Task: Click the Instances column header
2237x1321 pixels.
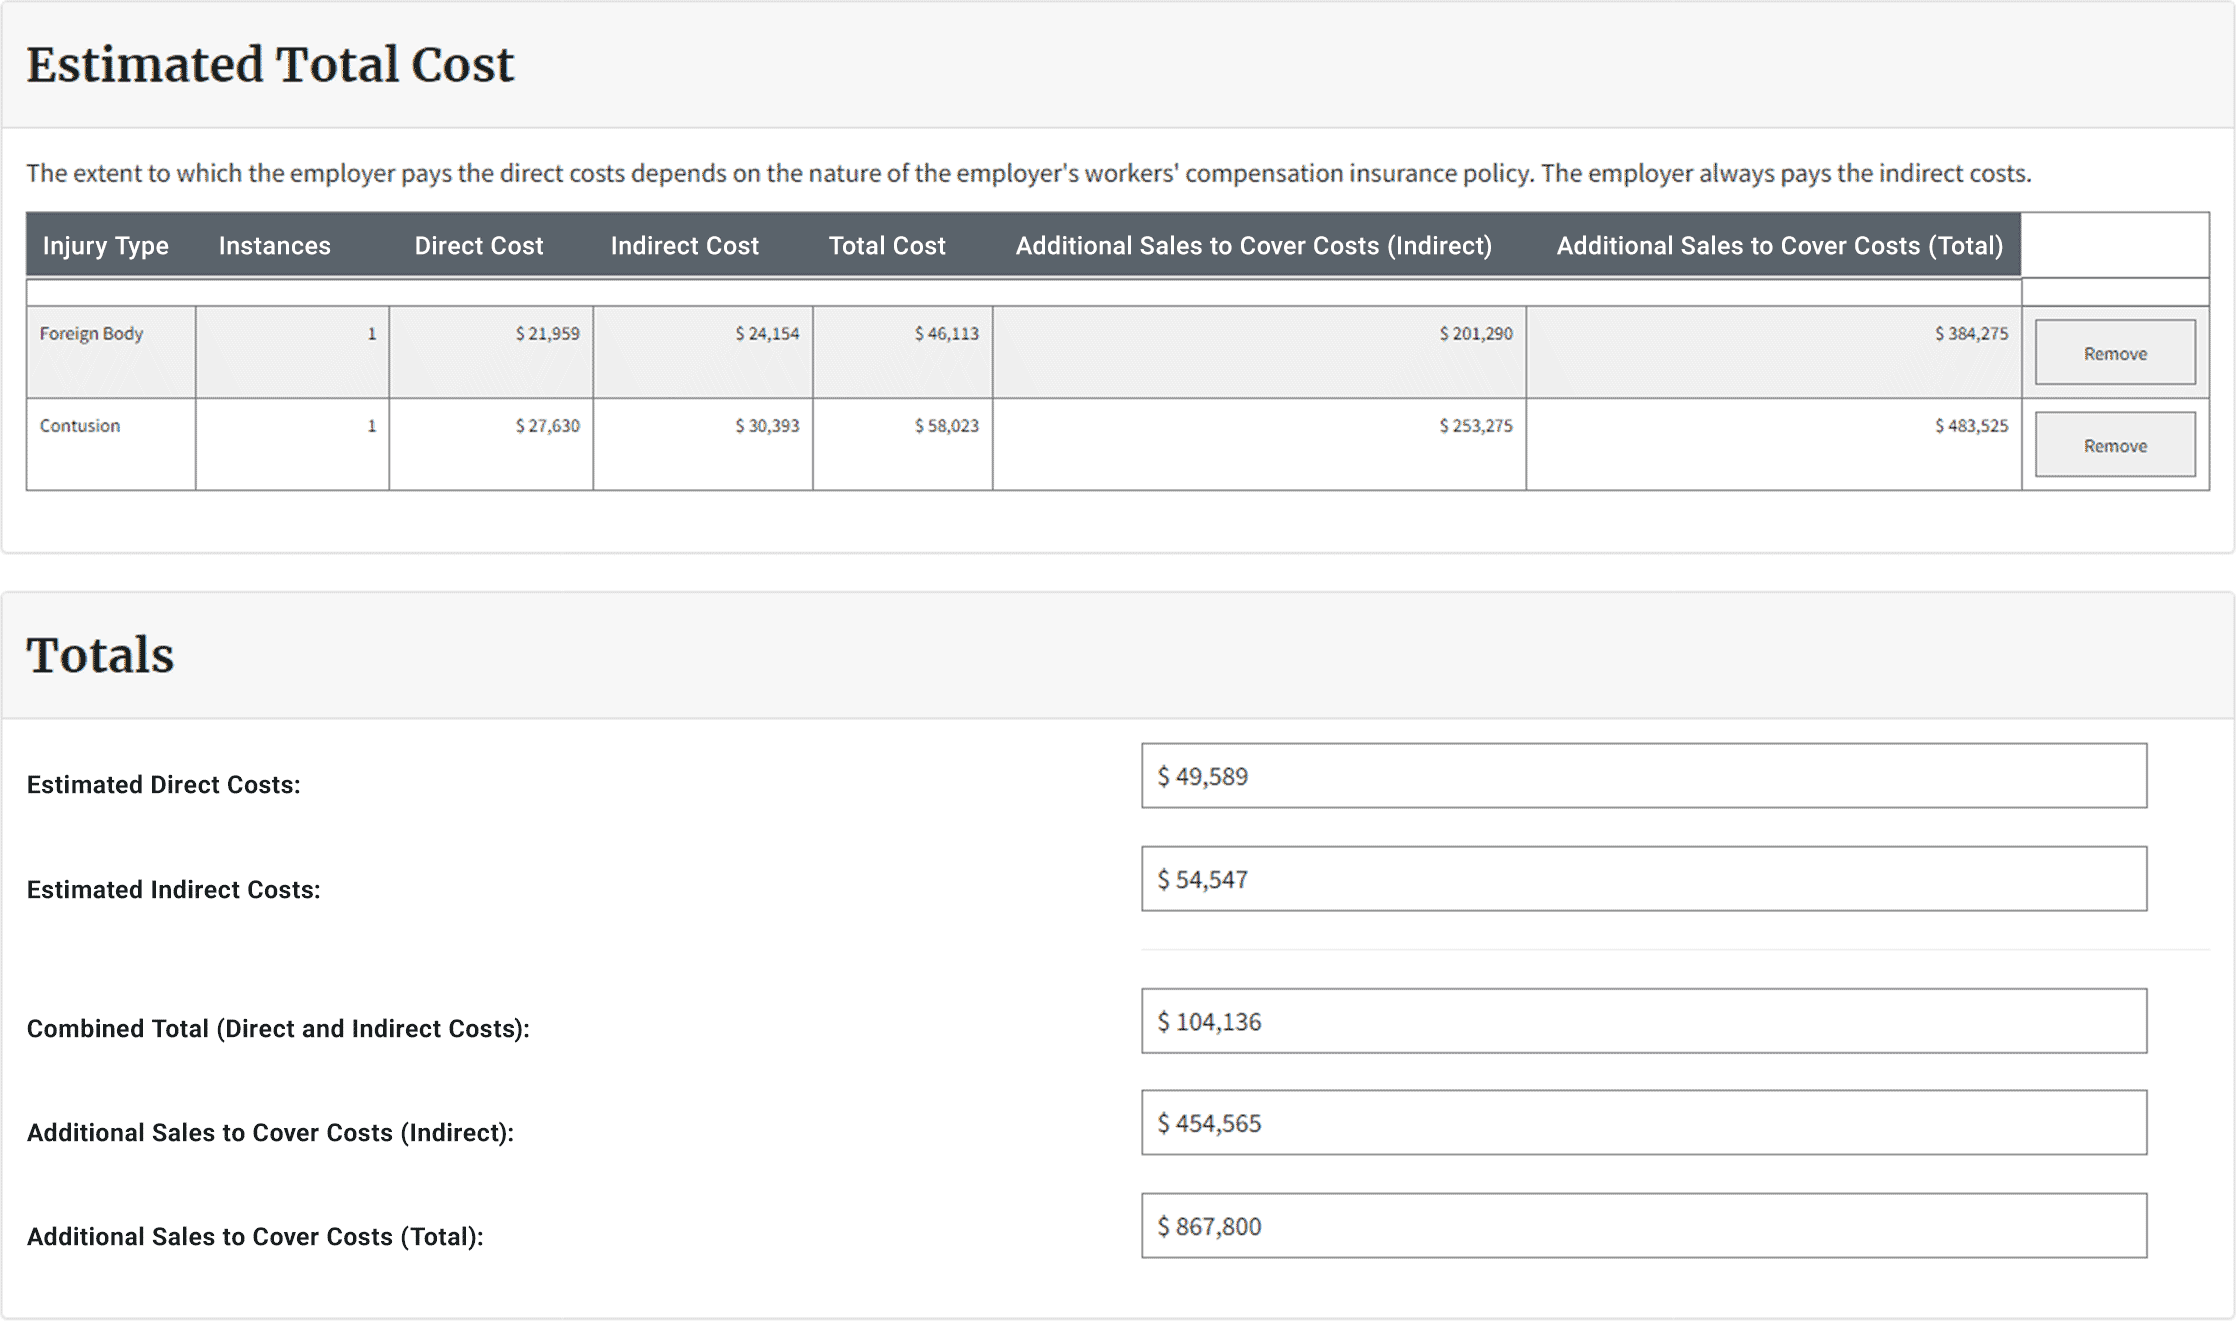Action: coord(274,245)
